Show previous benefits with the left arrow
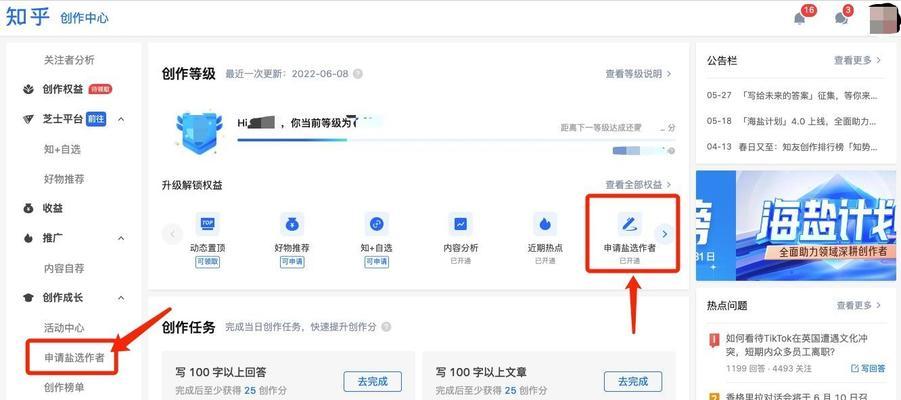 172,234
